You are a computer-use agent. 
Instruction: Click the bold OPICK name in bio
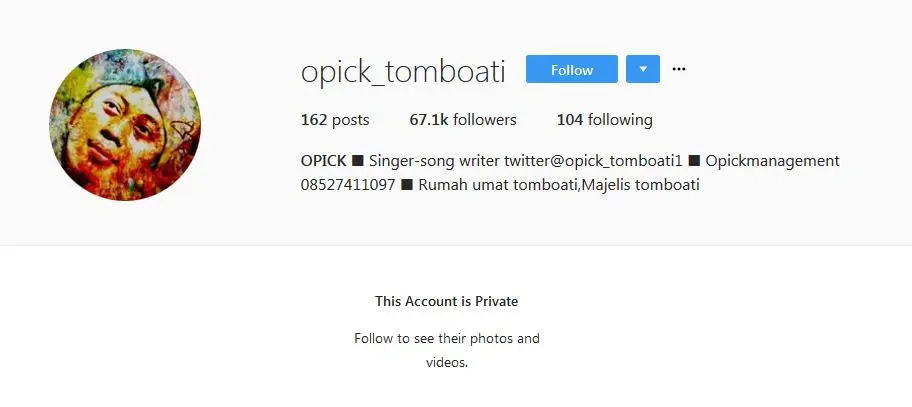[x=323, y=161]
